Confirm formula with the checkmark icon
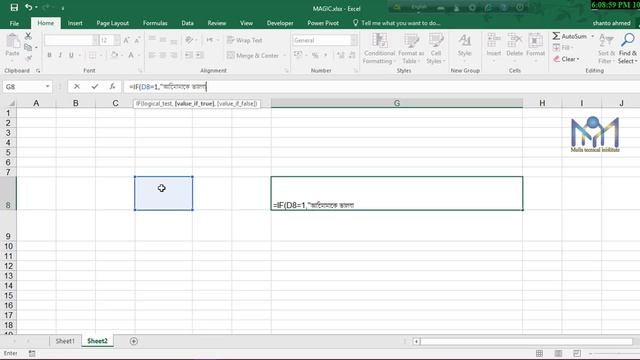Image resolution: width=640 pixels, height=360 pixels. point(95,87)
